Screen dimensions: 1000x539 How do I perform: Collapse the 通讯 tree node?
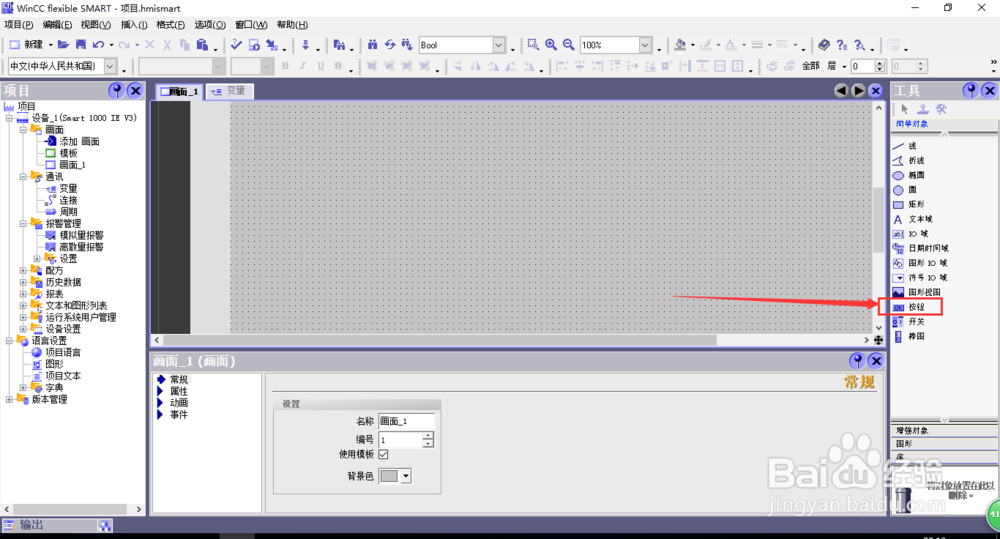tap(23, 177)
